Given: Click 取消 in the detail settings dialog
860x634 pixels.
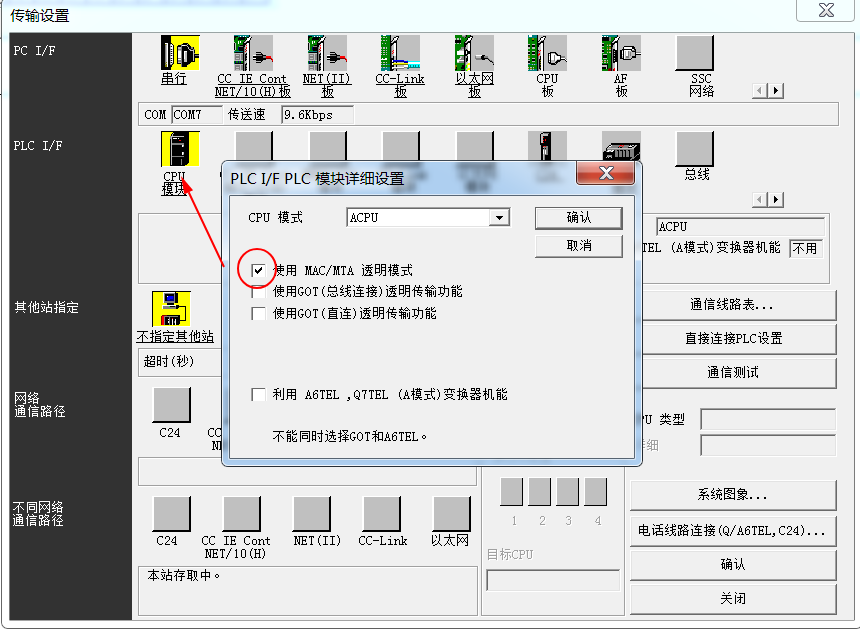Looking at the screenshot, I should 579,246.
